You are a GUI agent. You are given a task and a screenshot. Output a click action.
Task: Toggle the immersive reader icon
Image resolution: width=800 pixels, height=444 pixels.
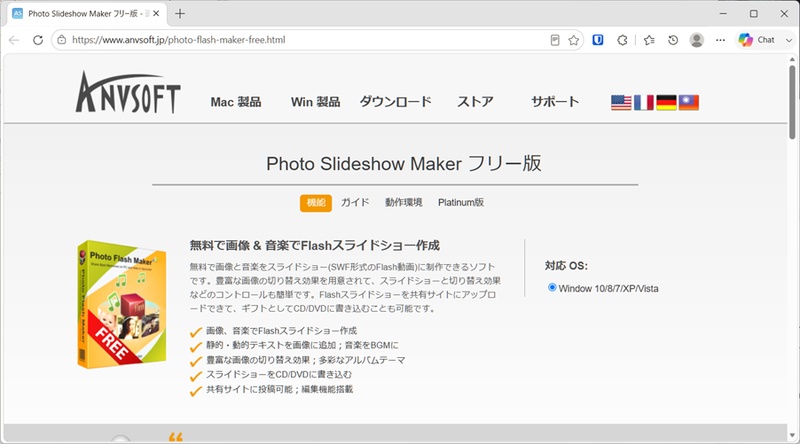point(555,40)
